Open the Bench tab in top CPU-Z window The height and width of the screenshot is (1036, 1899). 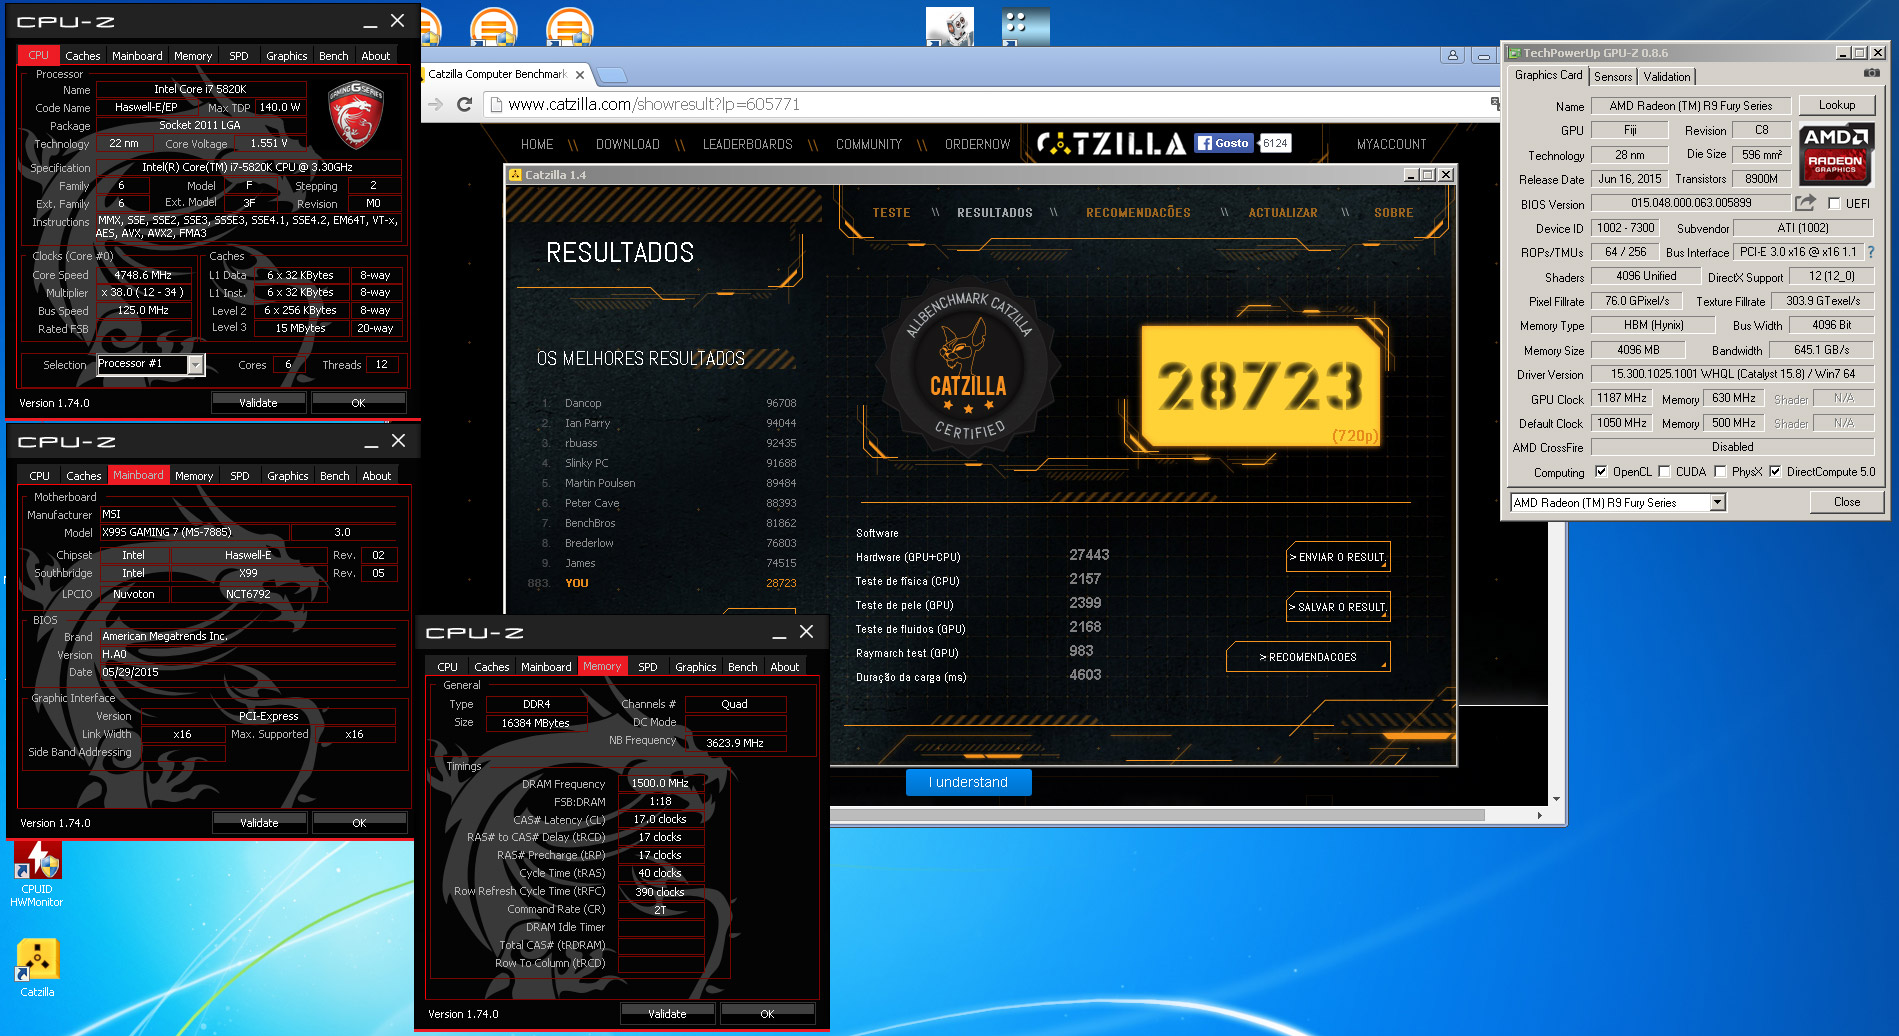pos(334,56)
